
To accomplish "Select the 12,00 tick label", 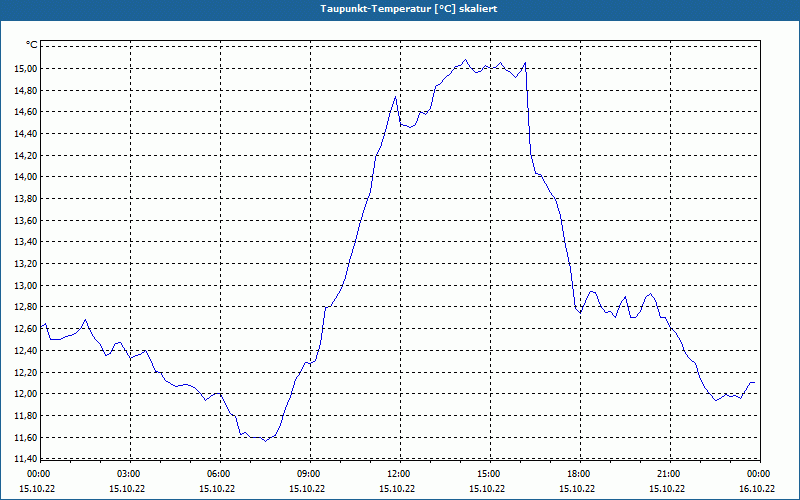I will click(x=28, y=393).
